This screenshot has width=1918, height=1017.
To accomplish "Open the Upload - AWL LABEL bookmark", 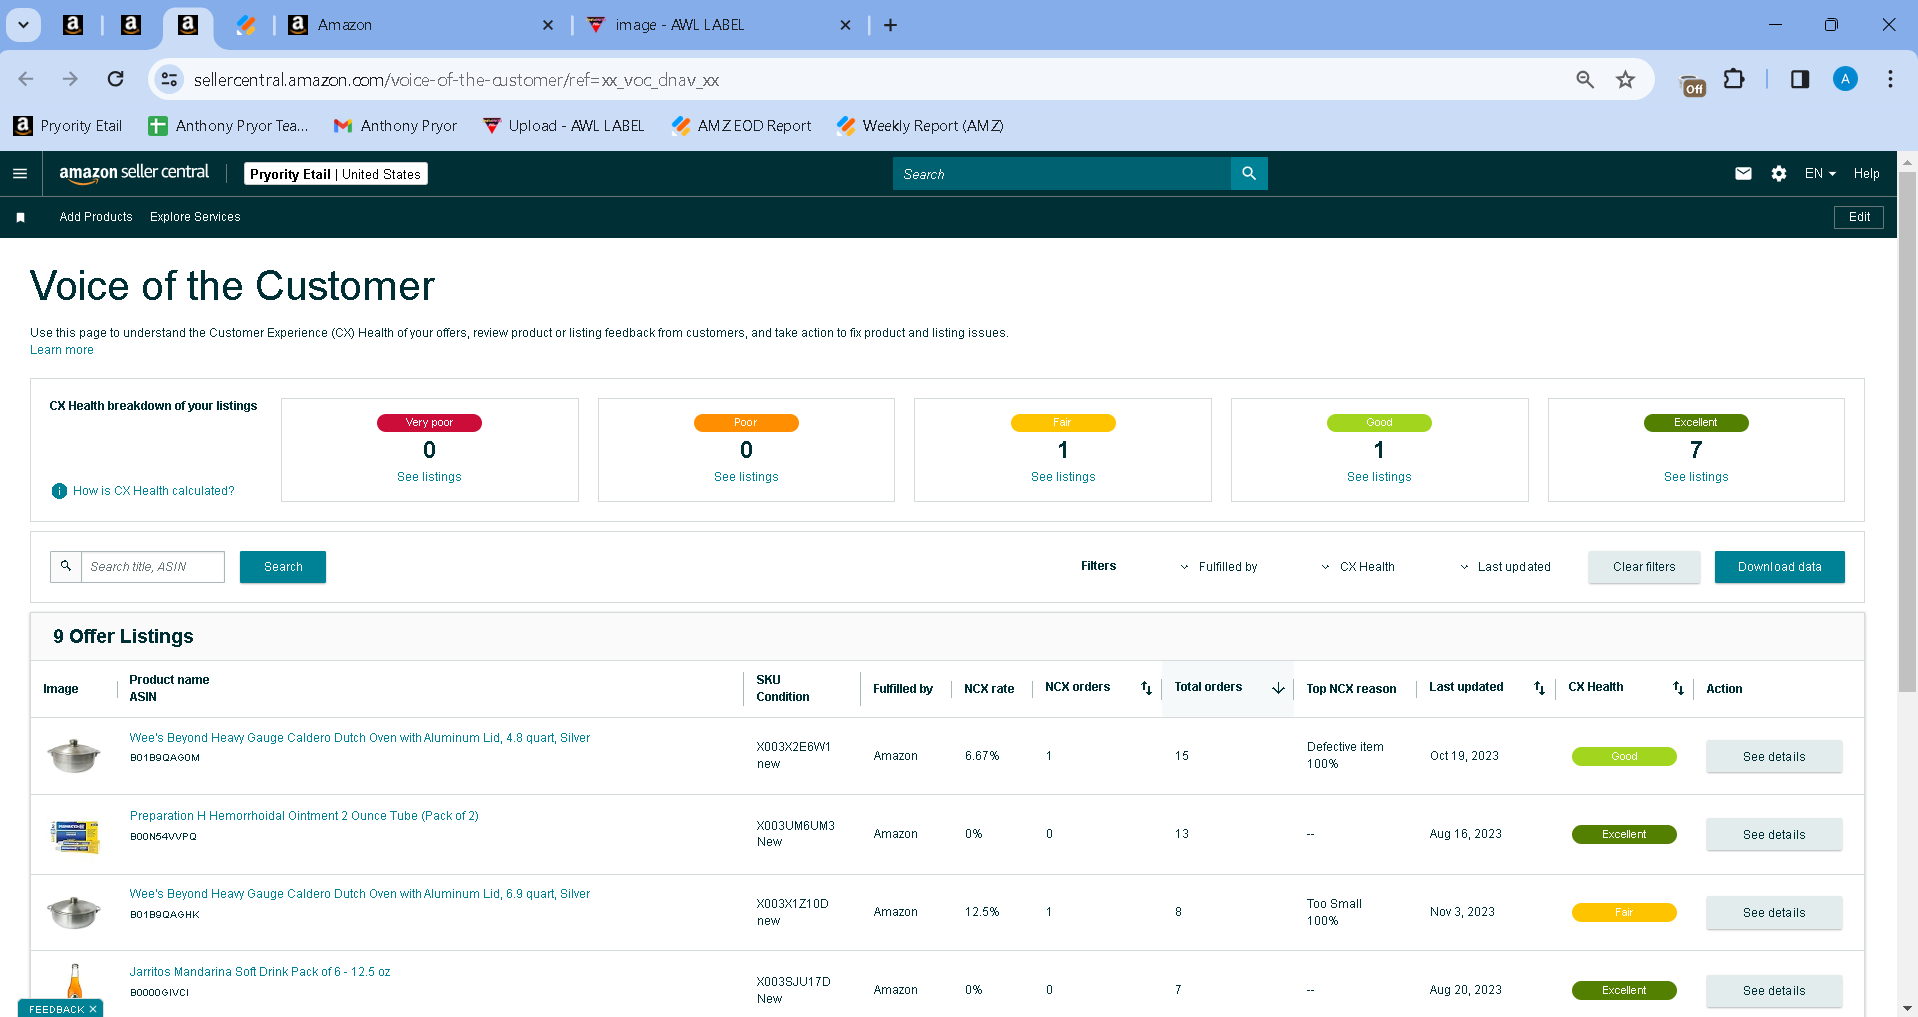I will point(563,126).
